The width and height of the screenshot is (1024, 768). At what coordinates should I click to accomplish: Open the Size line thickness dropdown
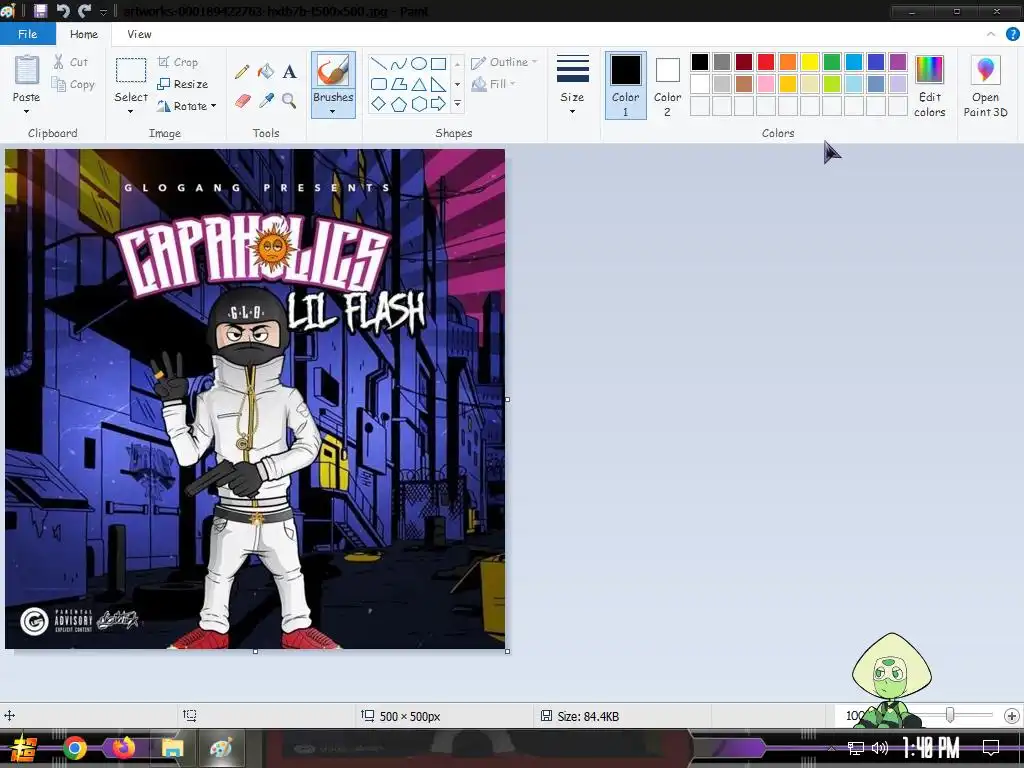573,86
